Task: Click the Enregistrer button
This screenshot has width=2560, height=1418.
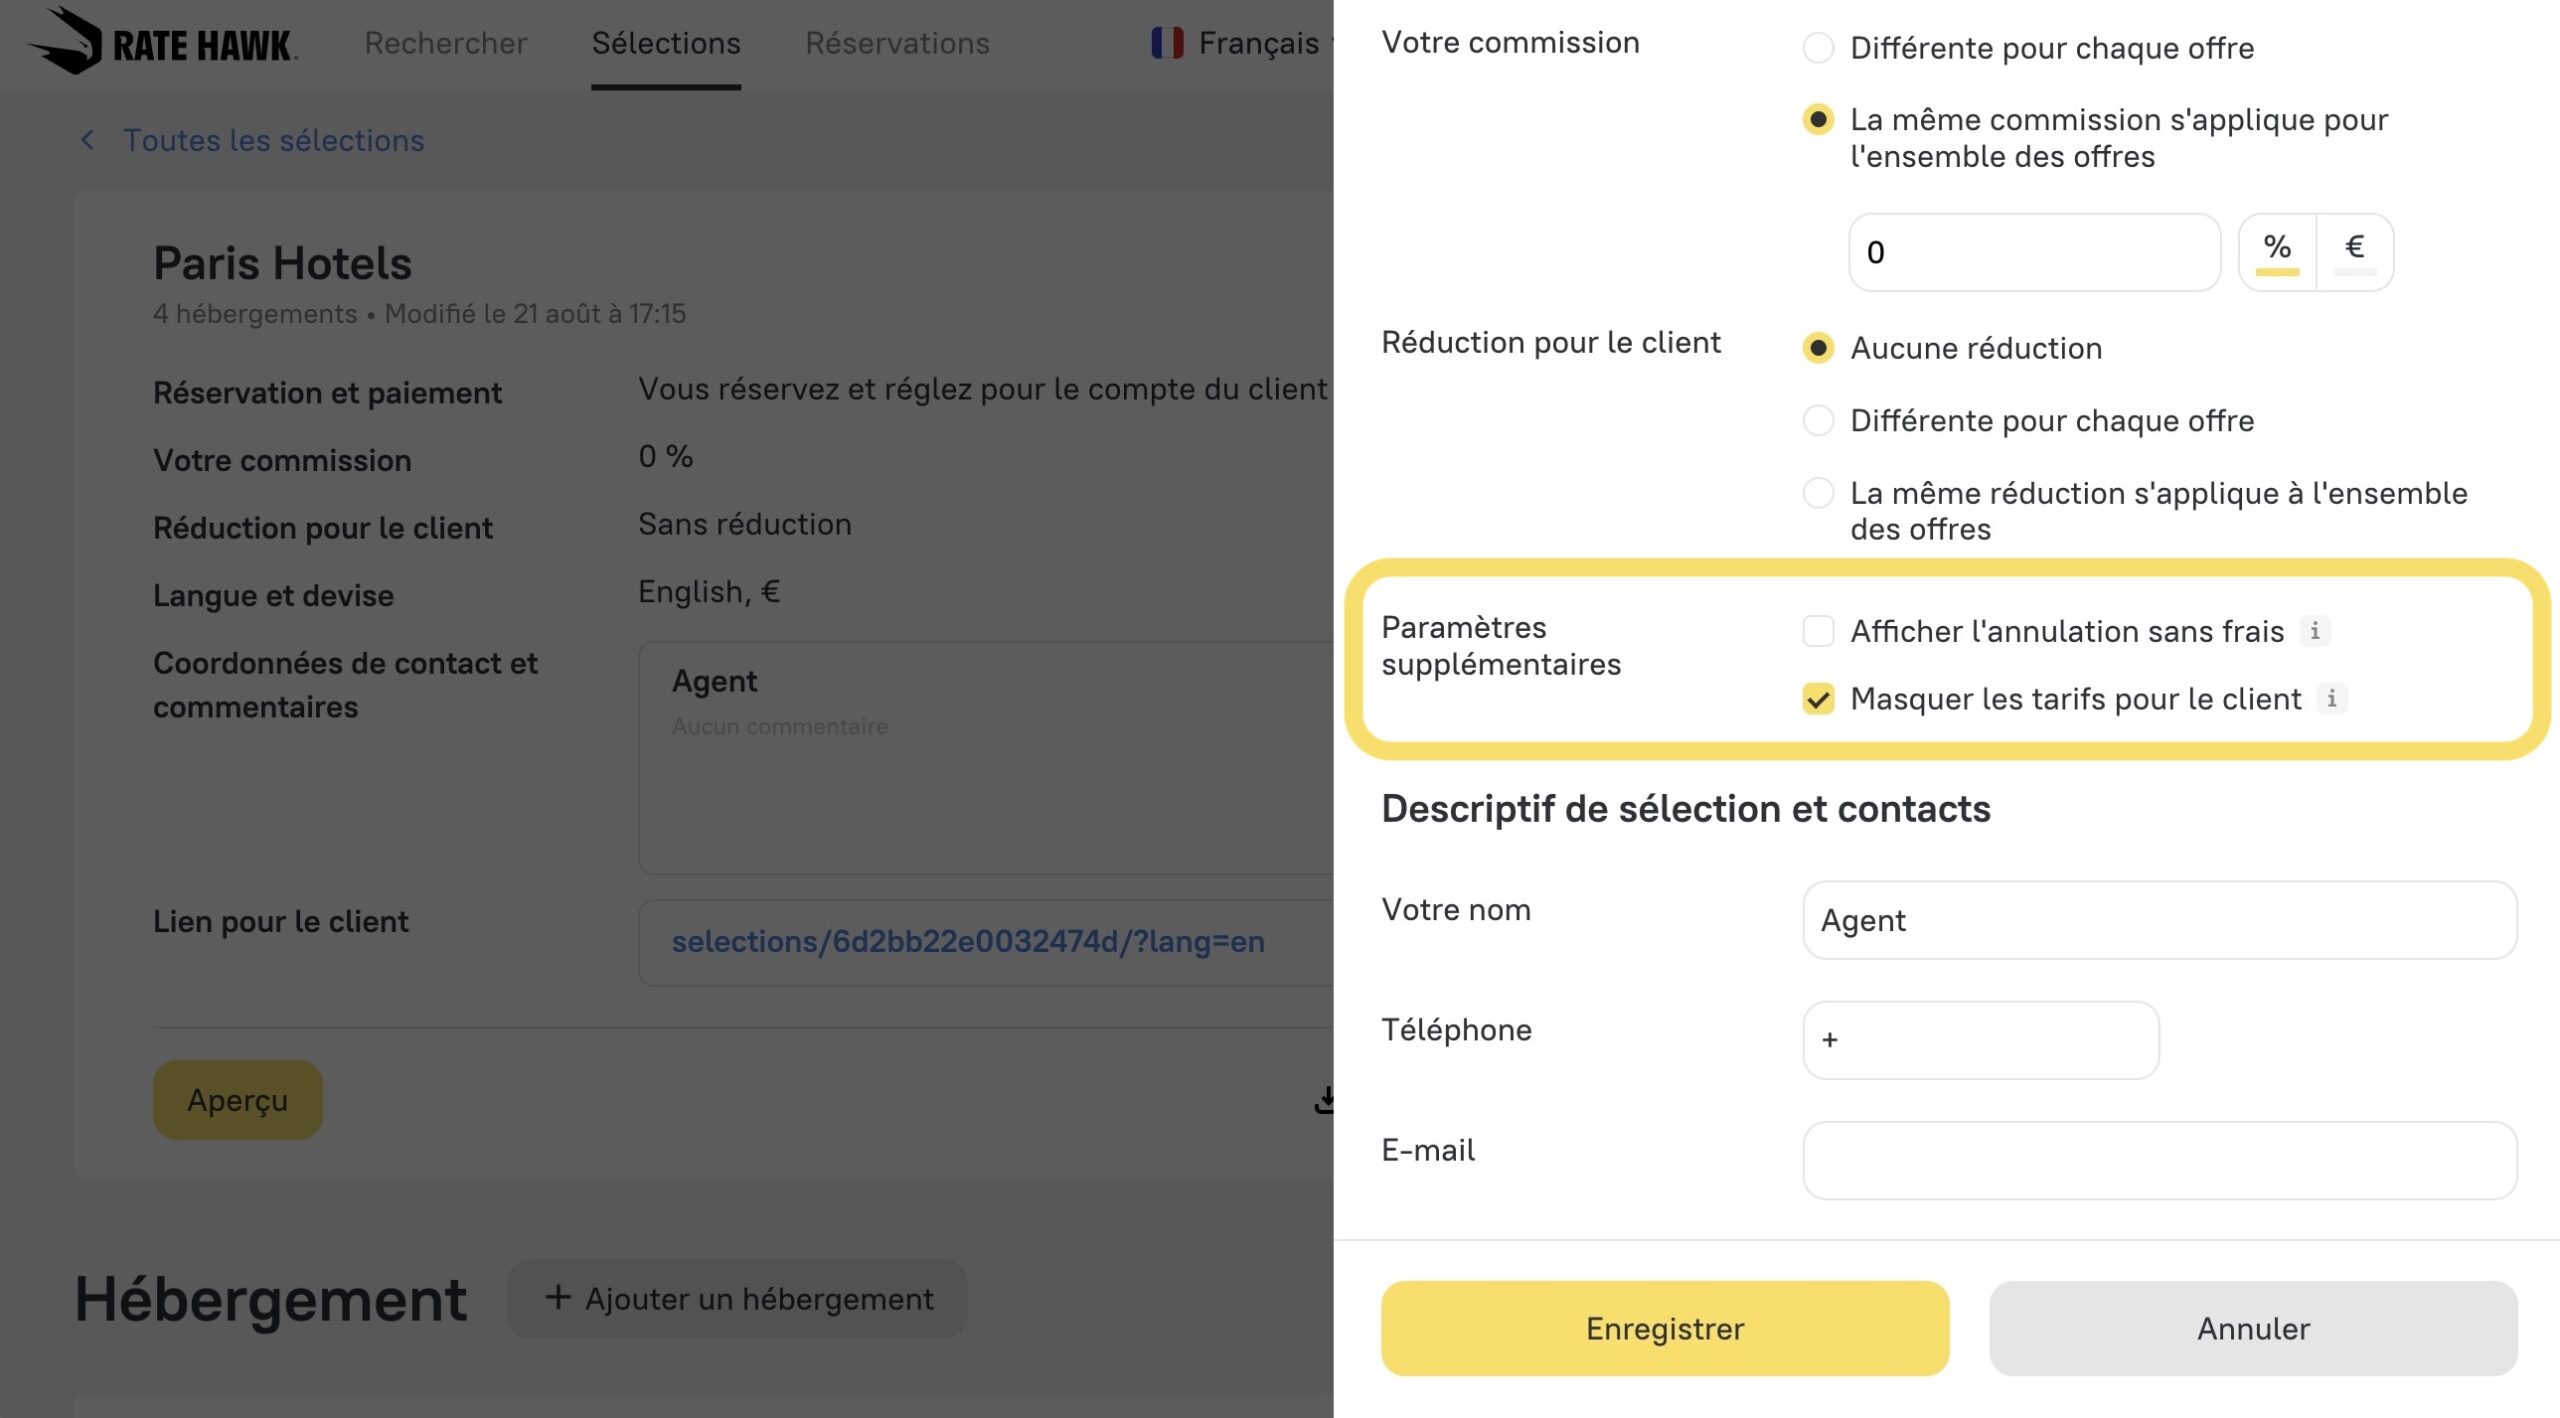Action: [x=1664, y=1328]
